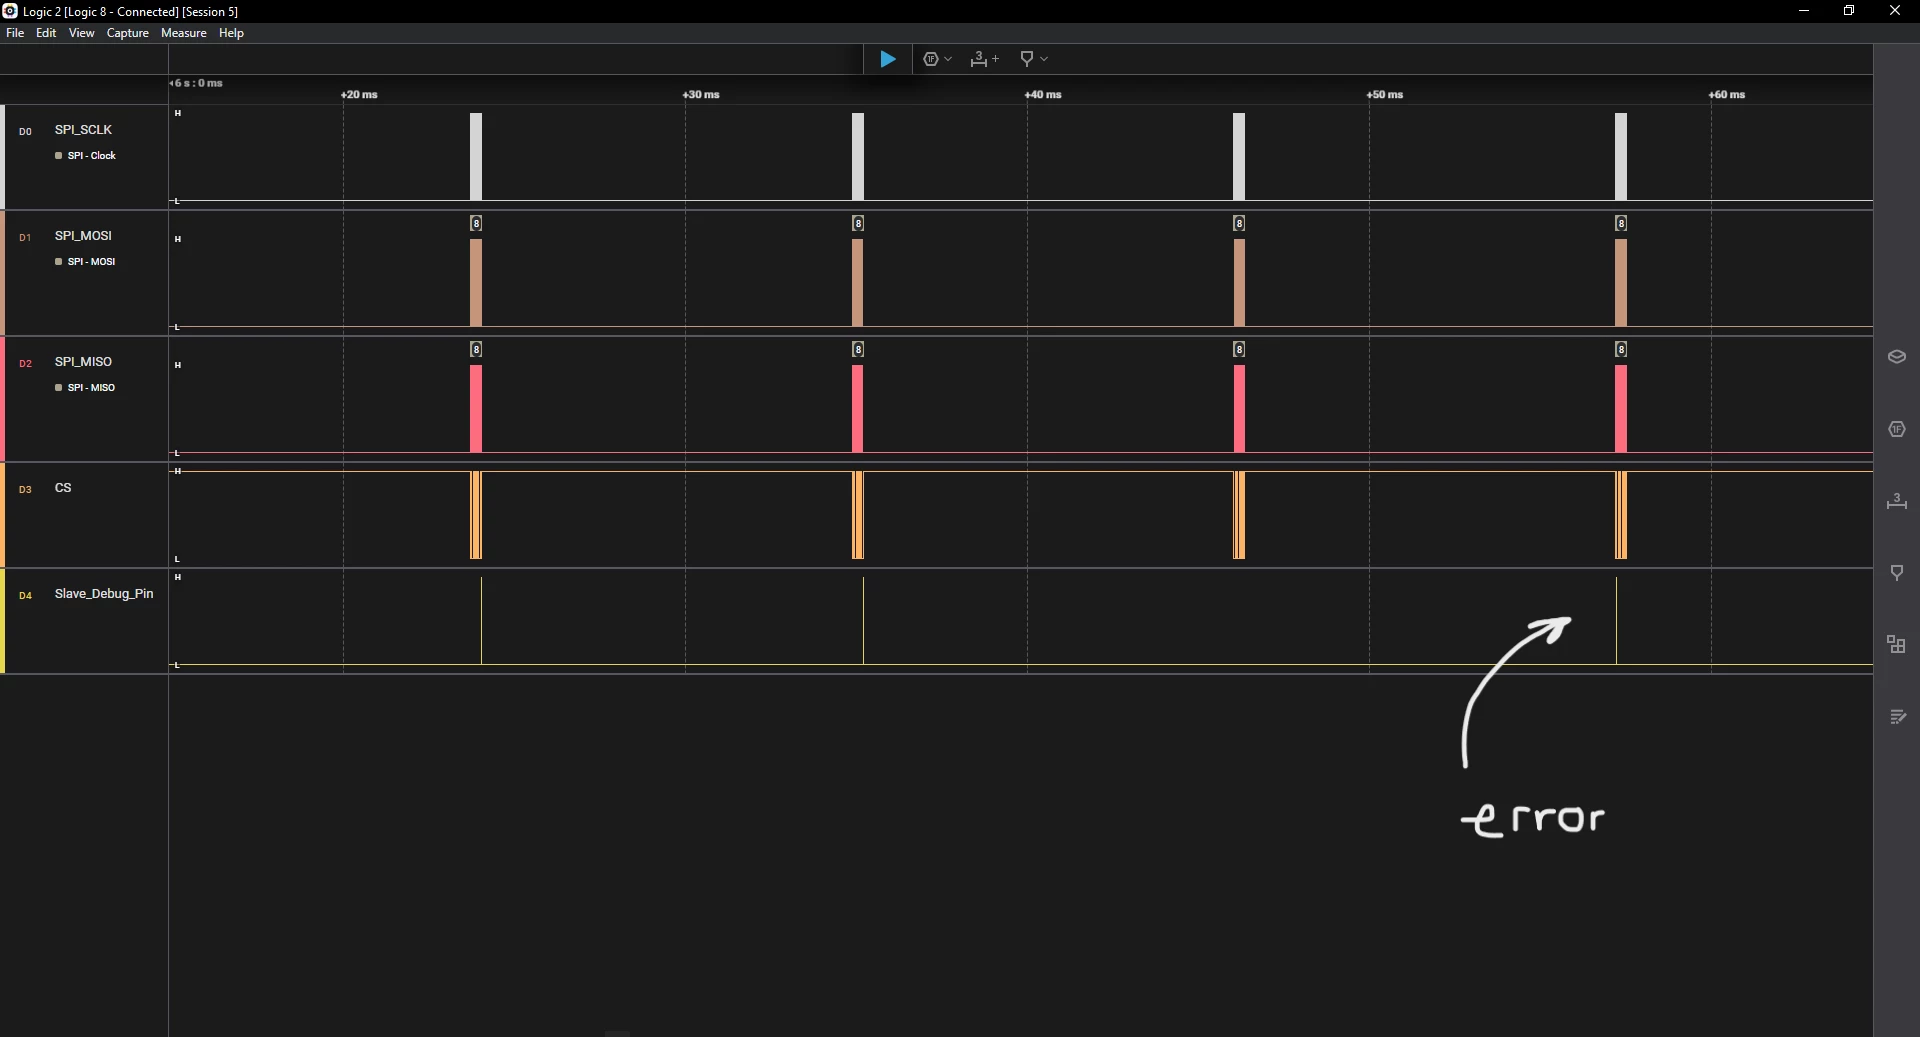Expand the trigger mode dropdown chevron

[x=948, y=59]
